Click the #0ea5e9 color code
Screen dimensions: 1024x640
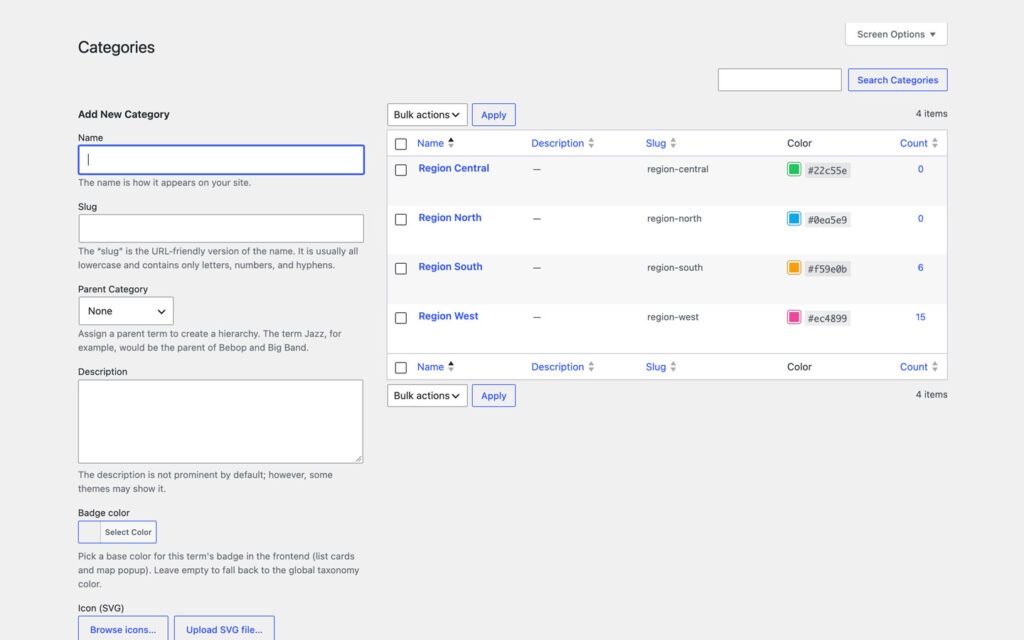coord(827,220)
